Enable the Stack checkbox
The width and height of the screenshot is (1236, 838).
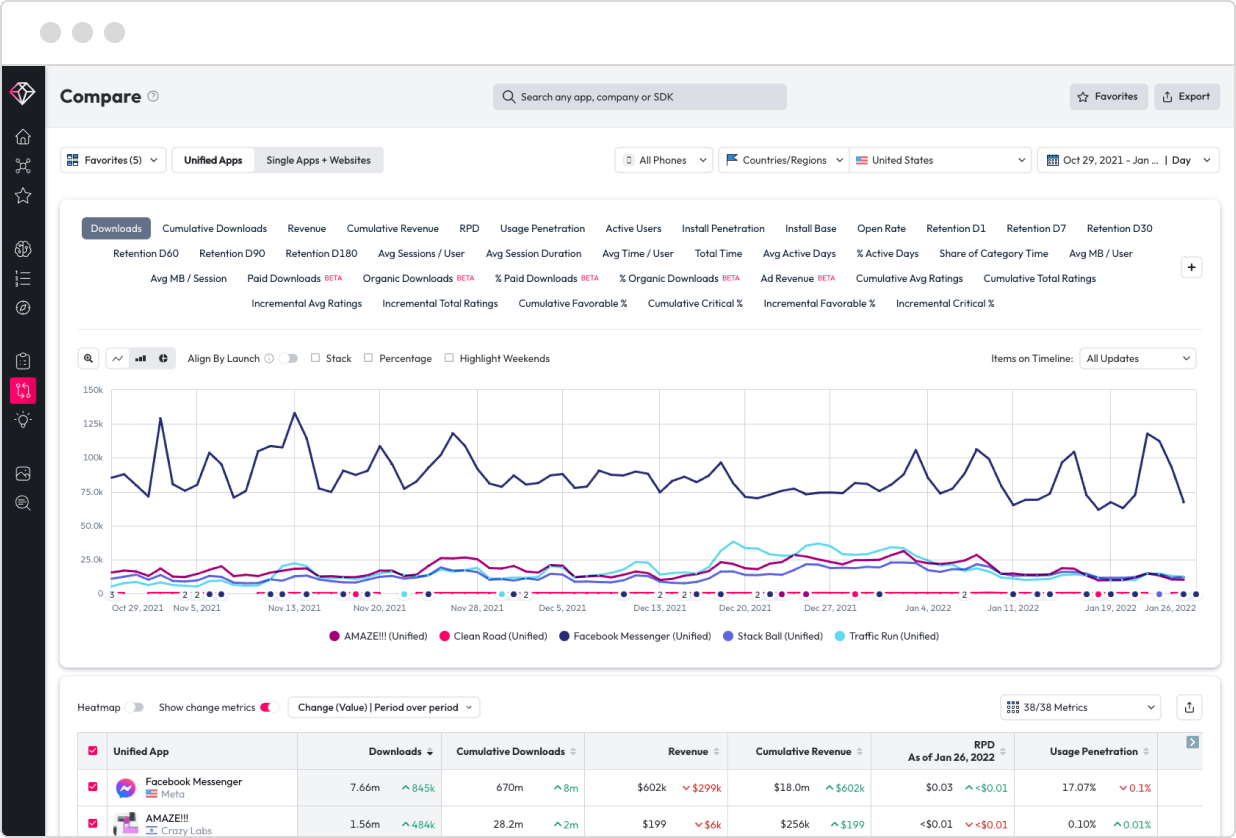pos(316,358)
